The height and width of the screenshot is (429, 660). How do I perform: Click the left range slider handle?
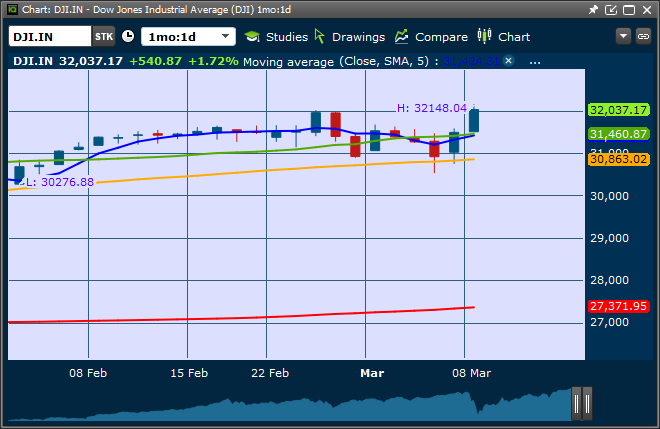tap(577, 404)
